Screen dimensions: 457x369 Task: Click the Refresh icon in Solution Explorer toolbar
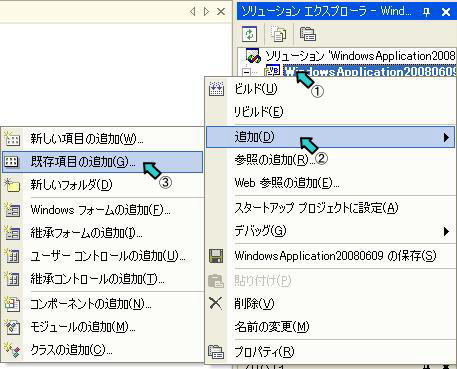[x=250, y=34]
